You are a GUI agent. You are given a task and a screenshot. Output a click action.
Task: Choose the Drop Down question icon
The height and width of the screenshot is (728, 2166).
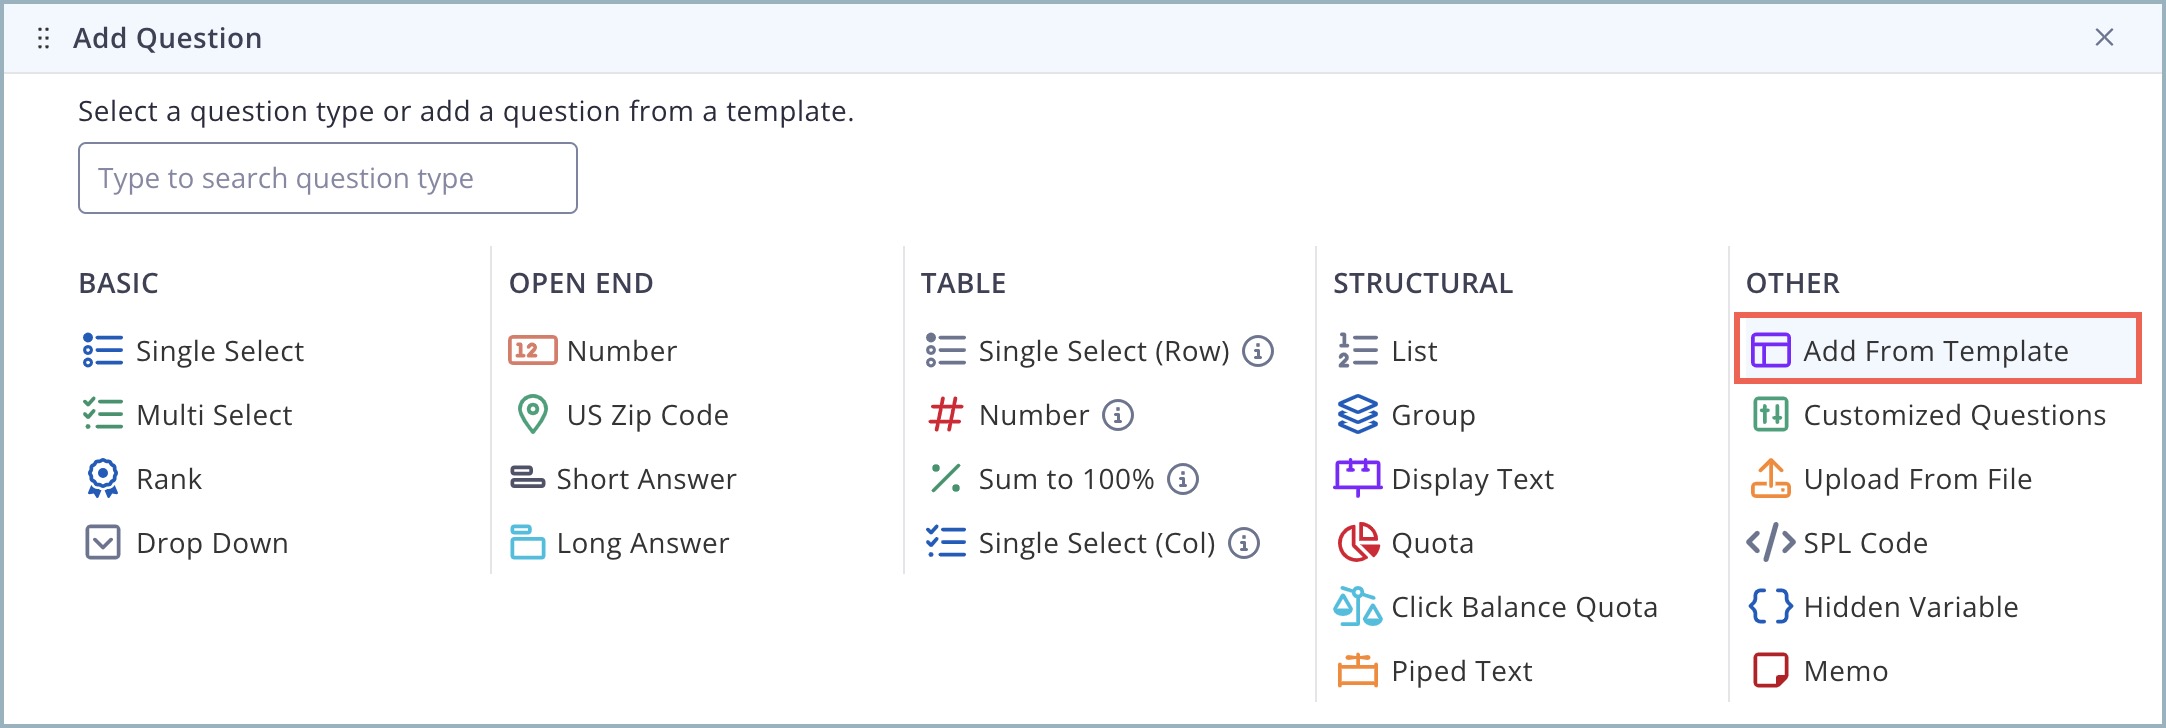click(x=103, y=543)
